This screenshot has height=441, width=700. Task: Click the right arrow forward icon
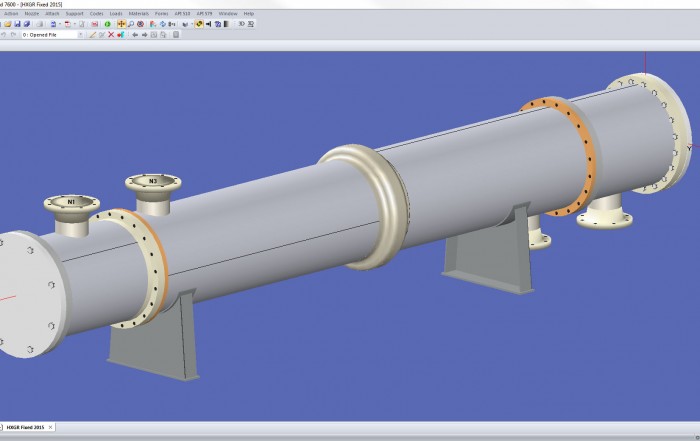(144, 35)
